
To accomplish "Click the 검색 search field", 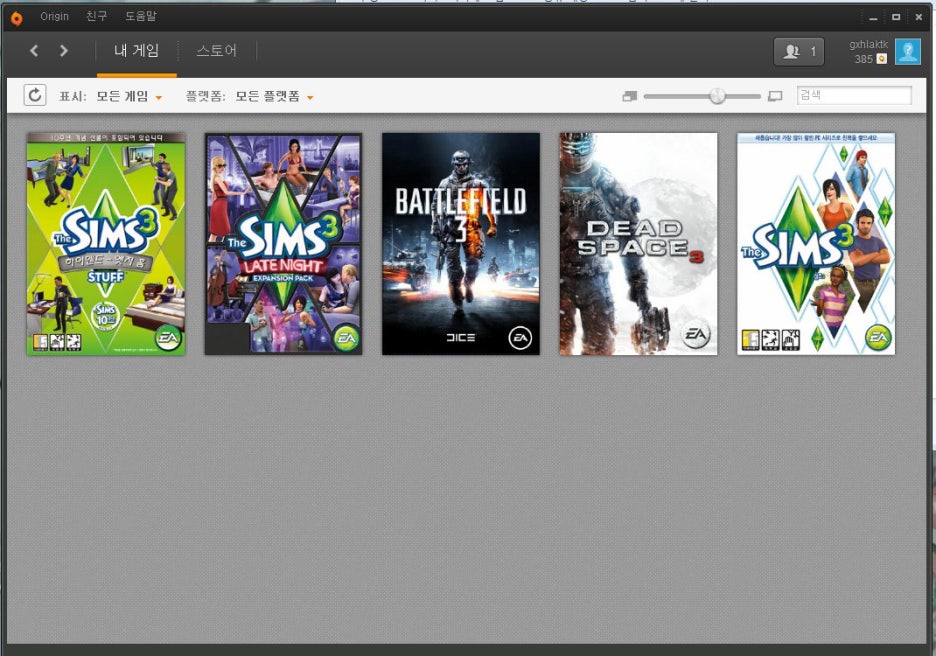I will pyautogui.click(x=854, y=95).
